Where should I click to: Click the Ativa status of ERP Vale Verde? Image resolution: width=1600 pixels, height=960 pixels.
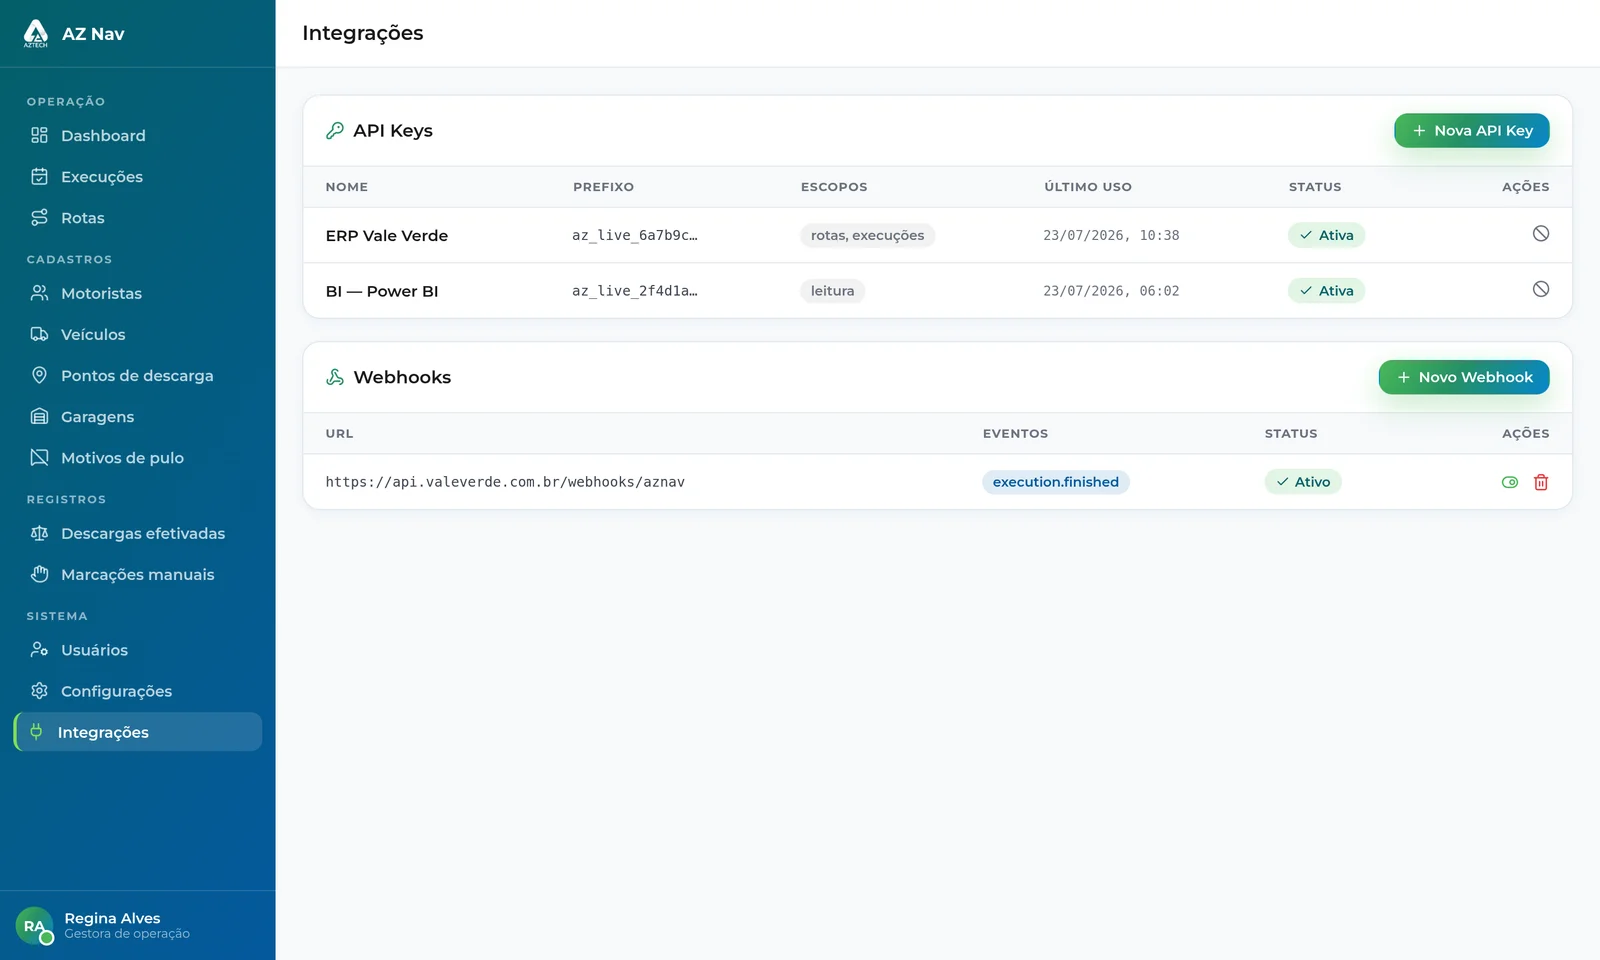[x=1326, y=235]
